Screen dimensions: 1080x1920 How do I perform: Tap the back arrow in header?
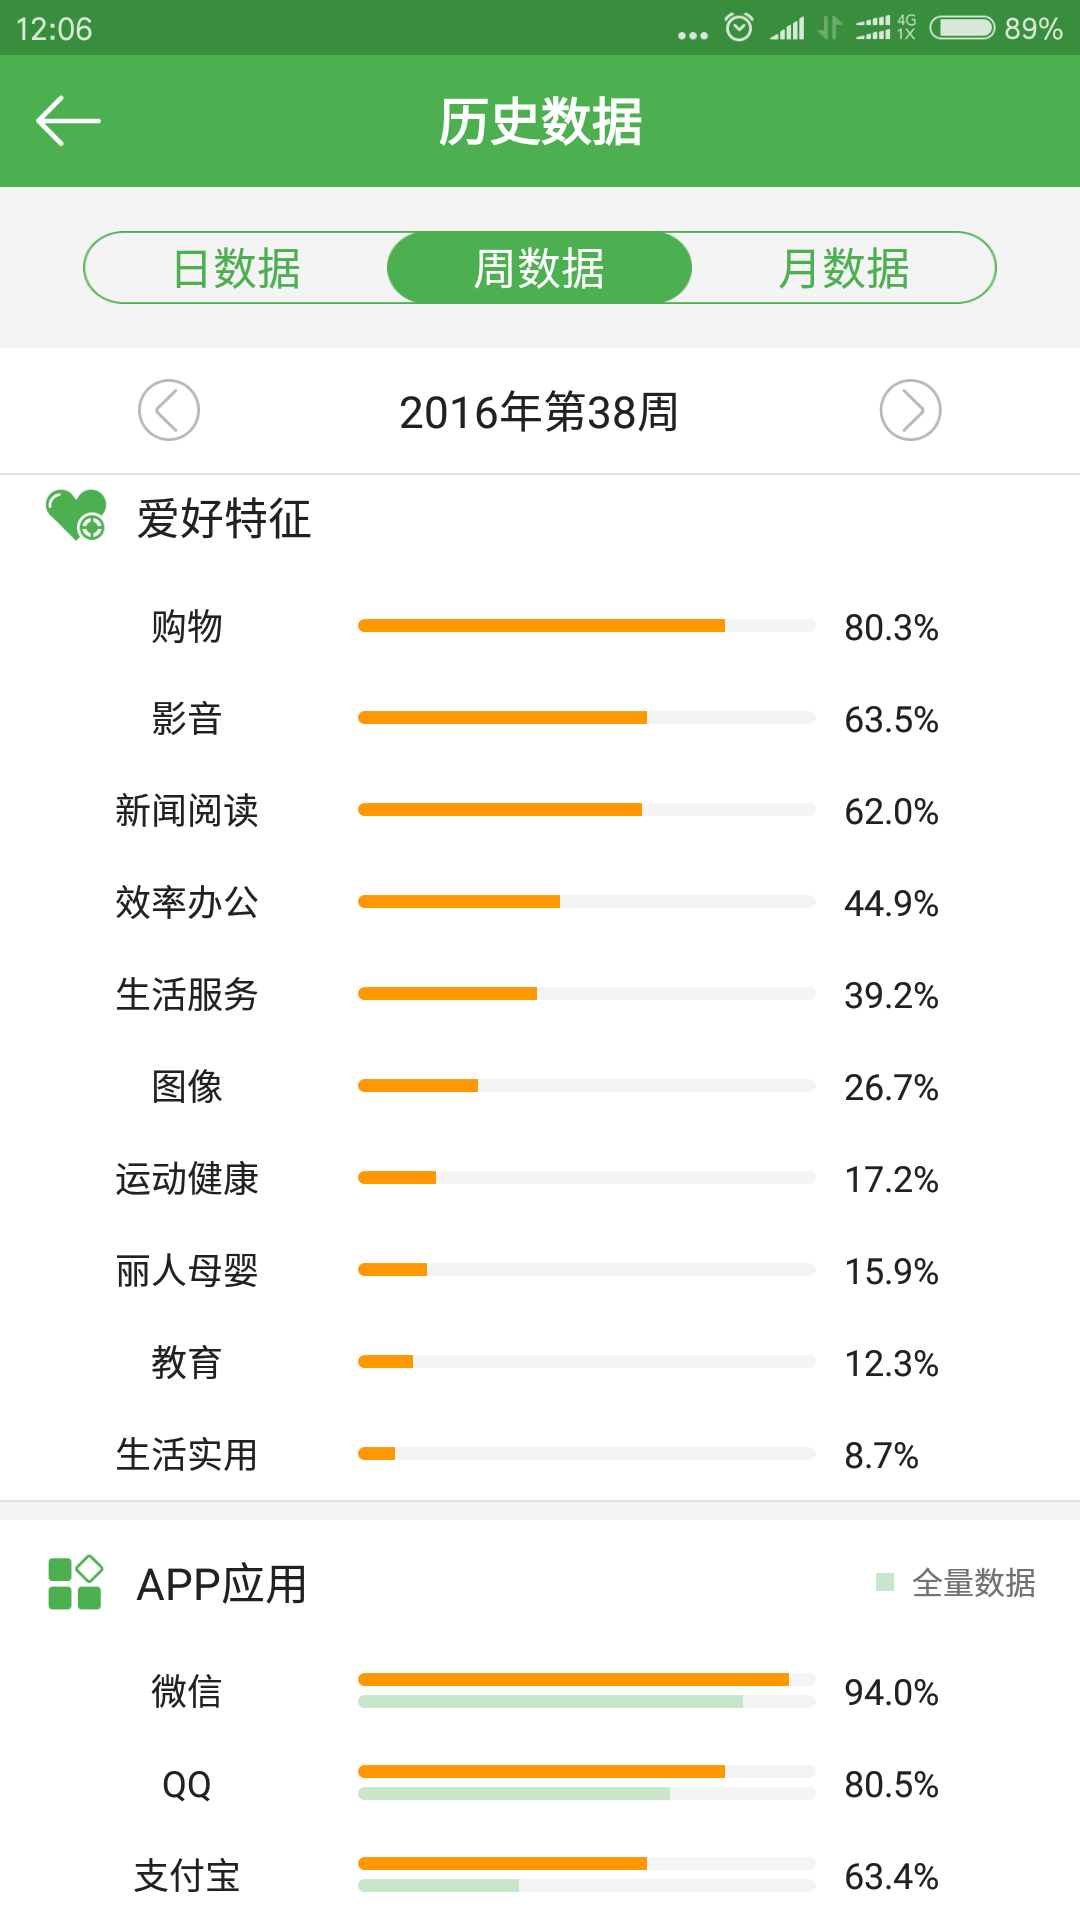pos(68,121)
